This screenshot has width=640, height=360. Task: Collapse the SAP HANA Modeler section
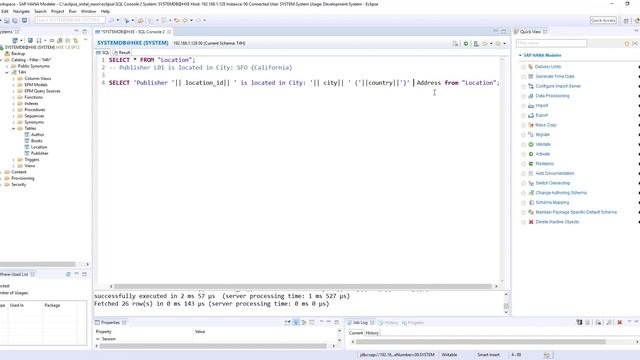520,55
